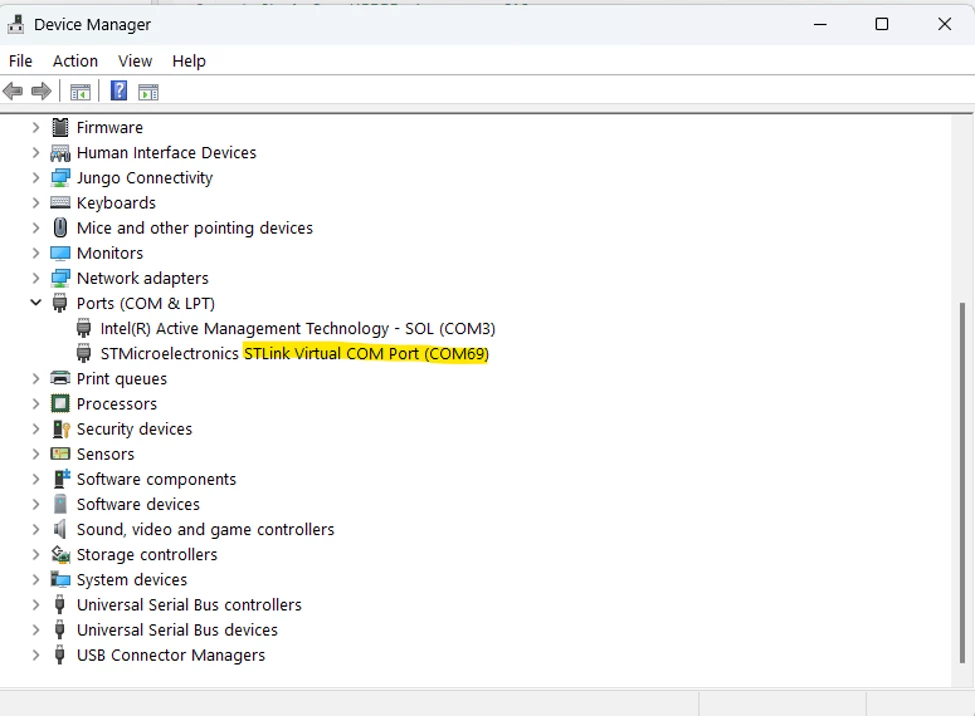Expand the Human Interface Devices node
The image size is (975, 716).
point(35,152)
